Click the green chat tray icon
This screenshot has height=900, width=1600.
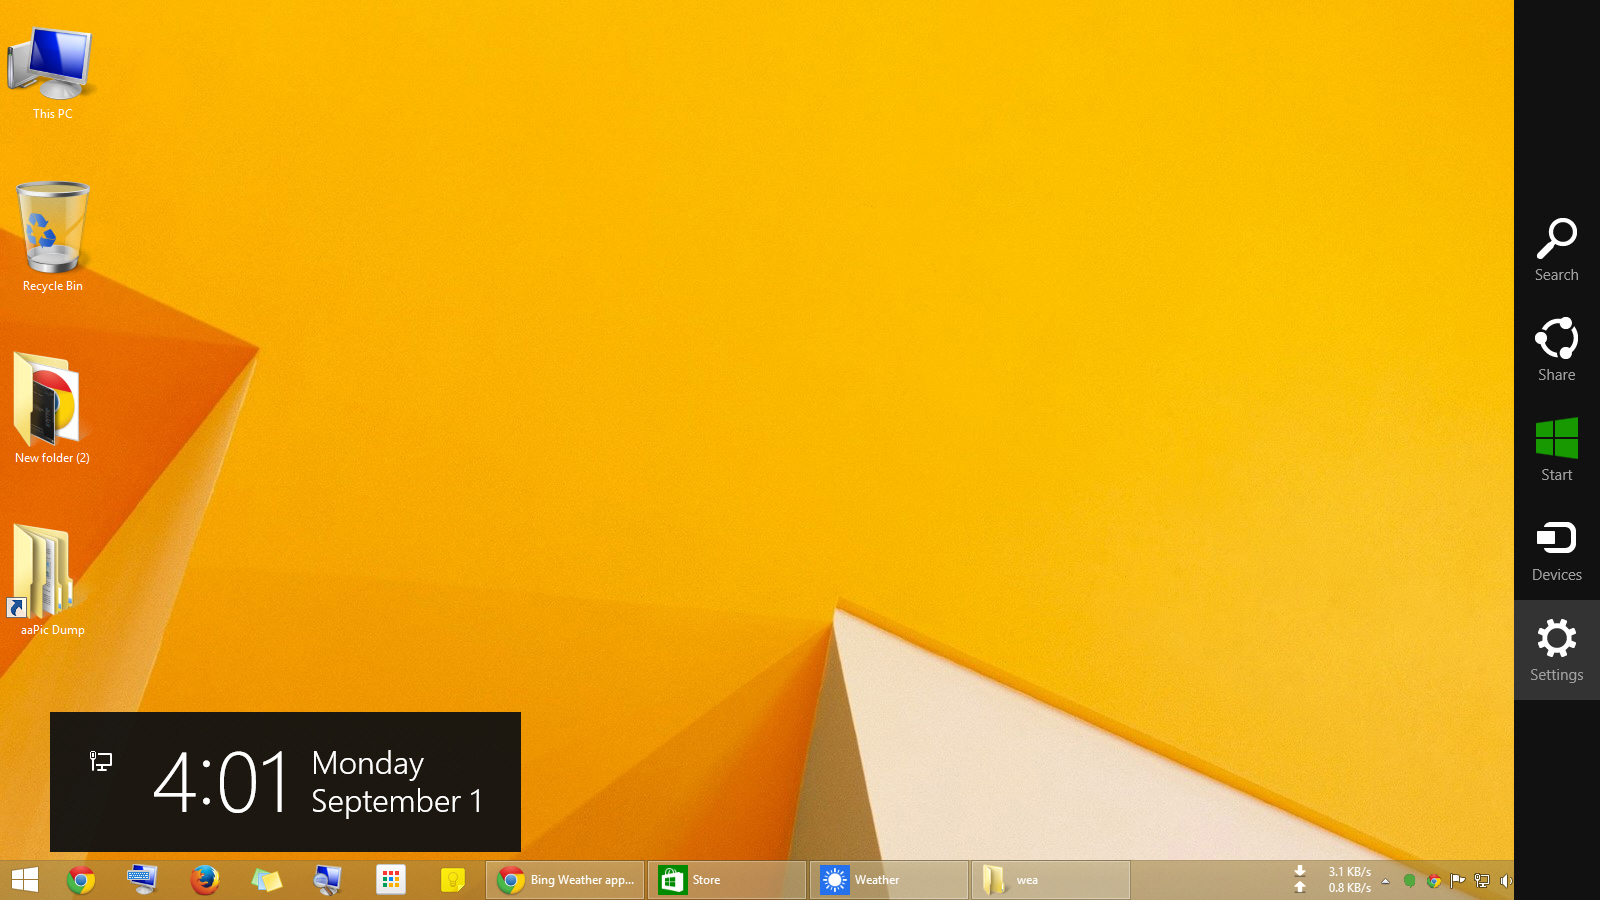[x=1410, y=881]
